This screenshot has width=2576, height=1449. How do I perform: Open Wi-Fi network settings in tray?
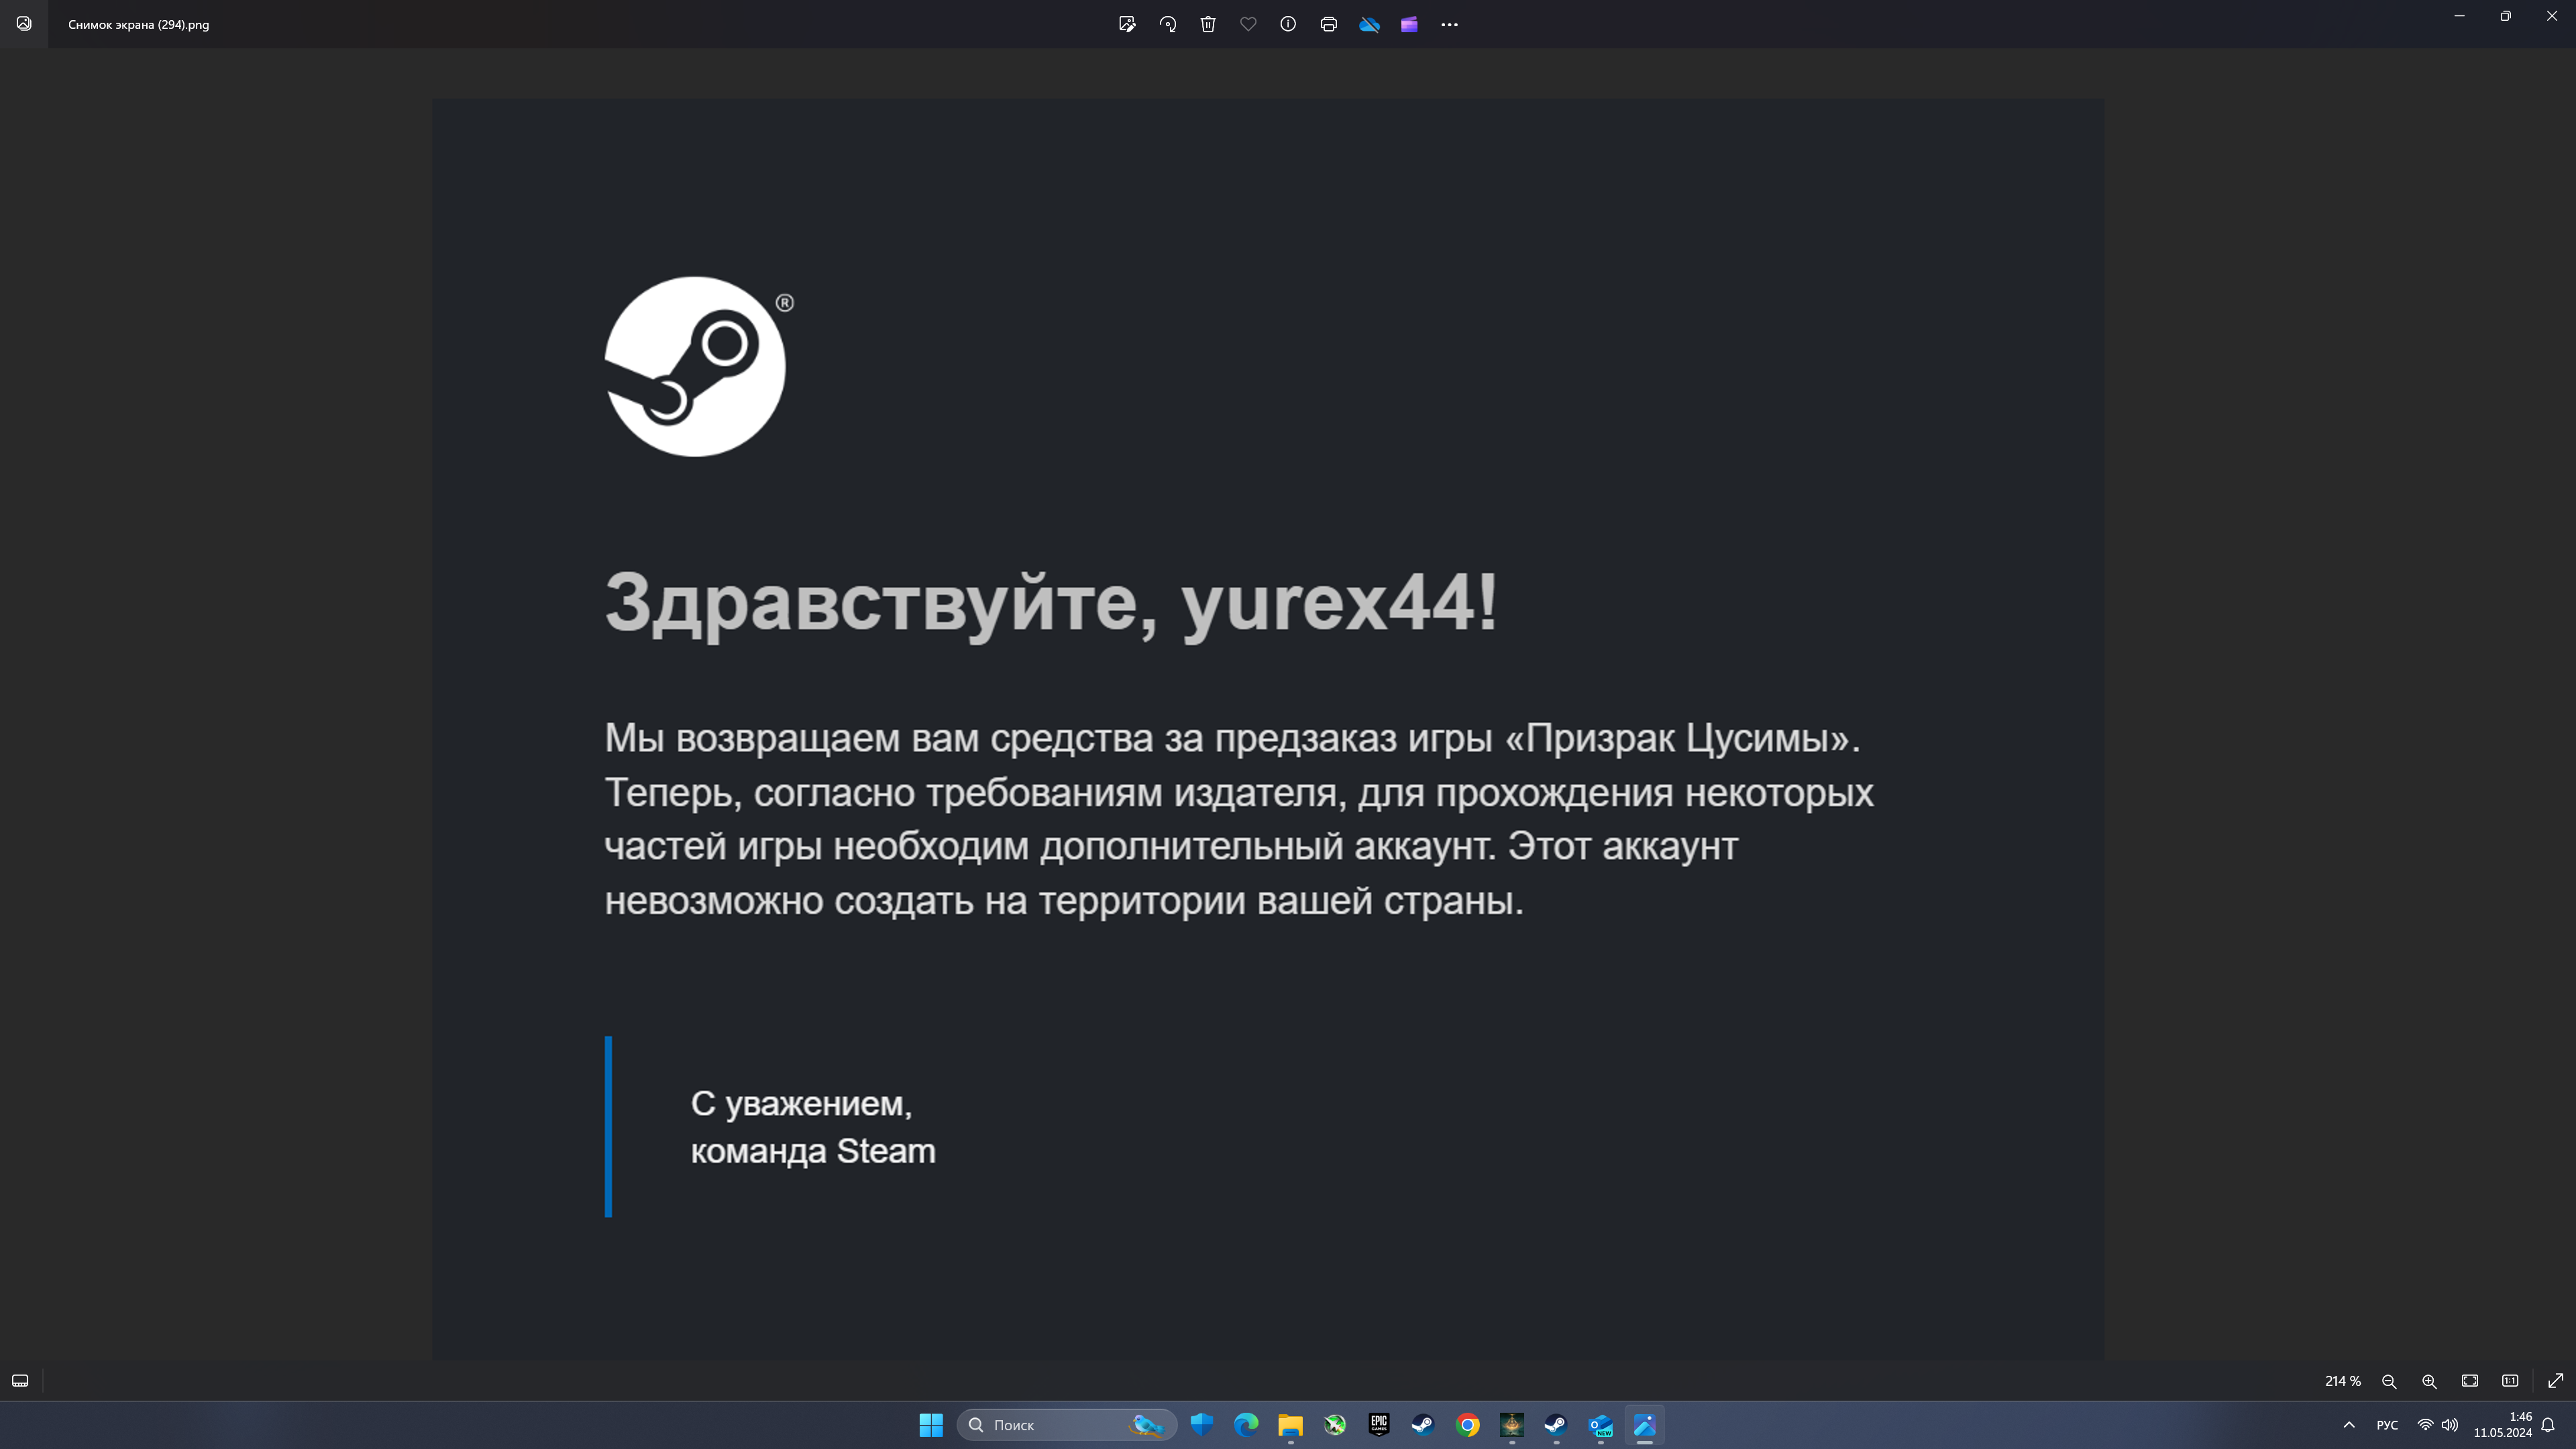pos(2425,1425)
